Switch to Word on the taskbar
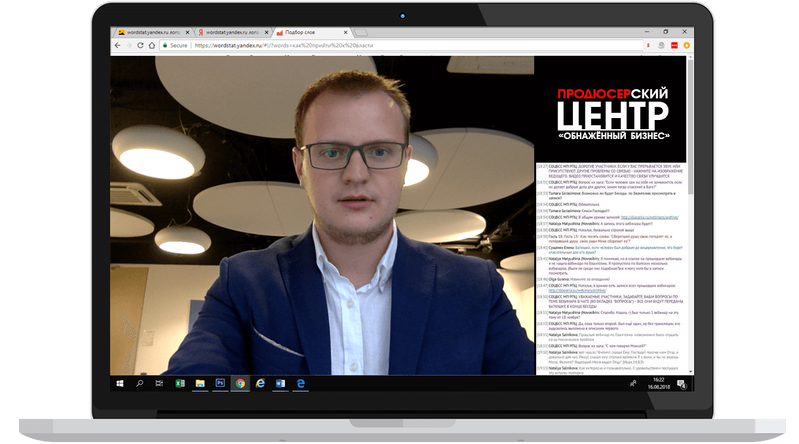 click(x=280, y=383)
